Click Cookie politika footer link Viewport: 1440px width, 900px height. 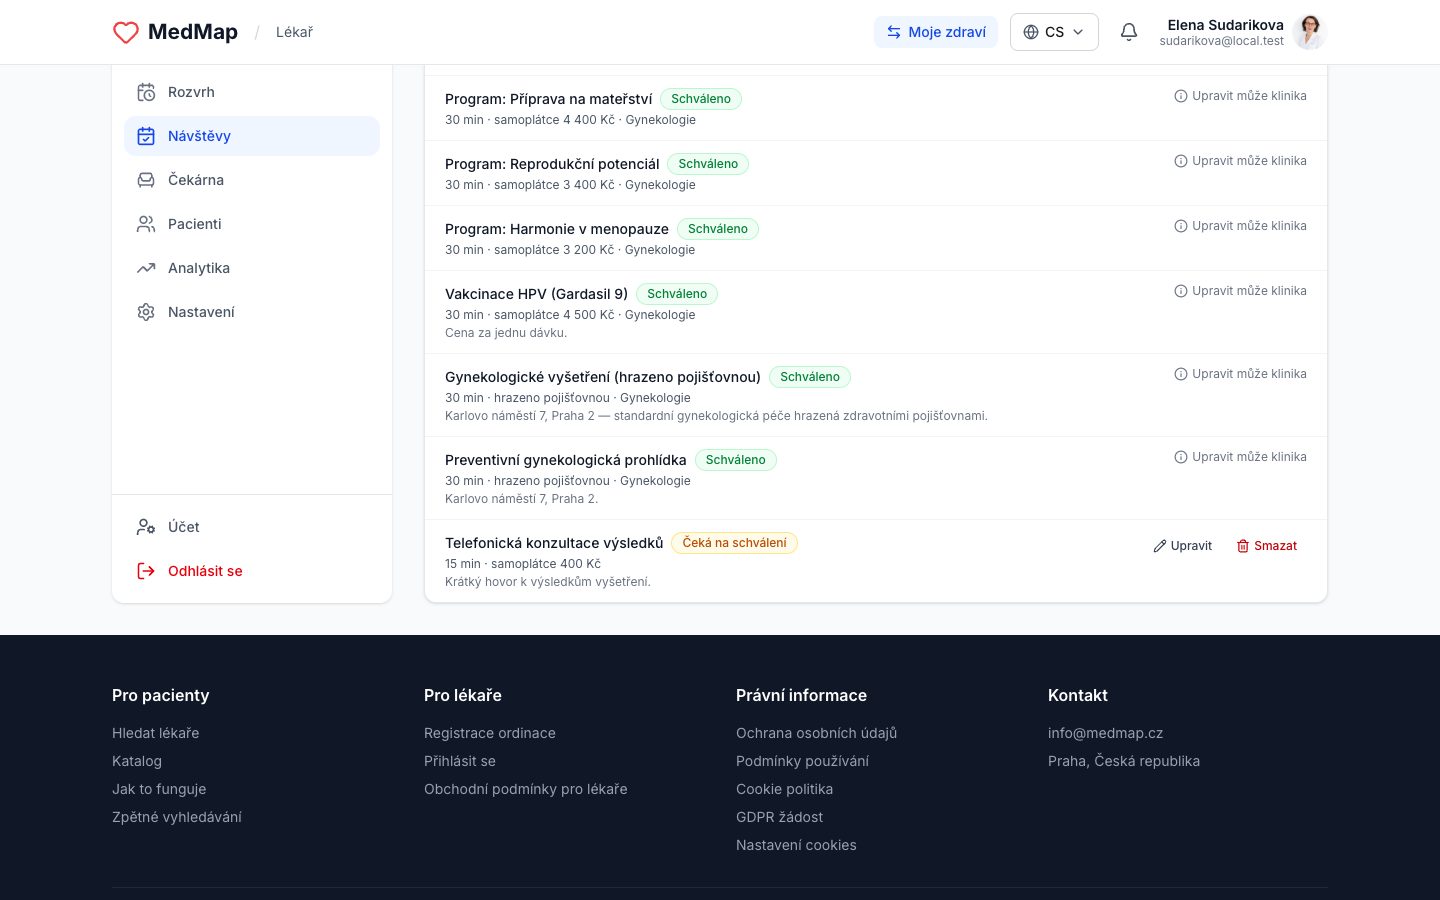[x=784, y=789]
